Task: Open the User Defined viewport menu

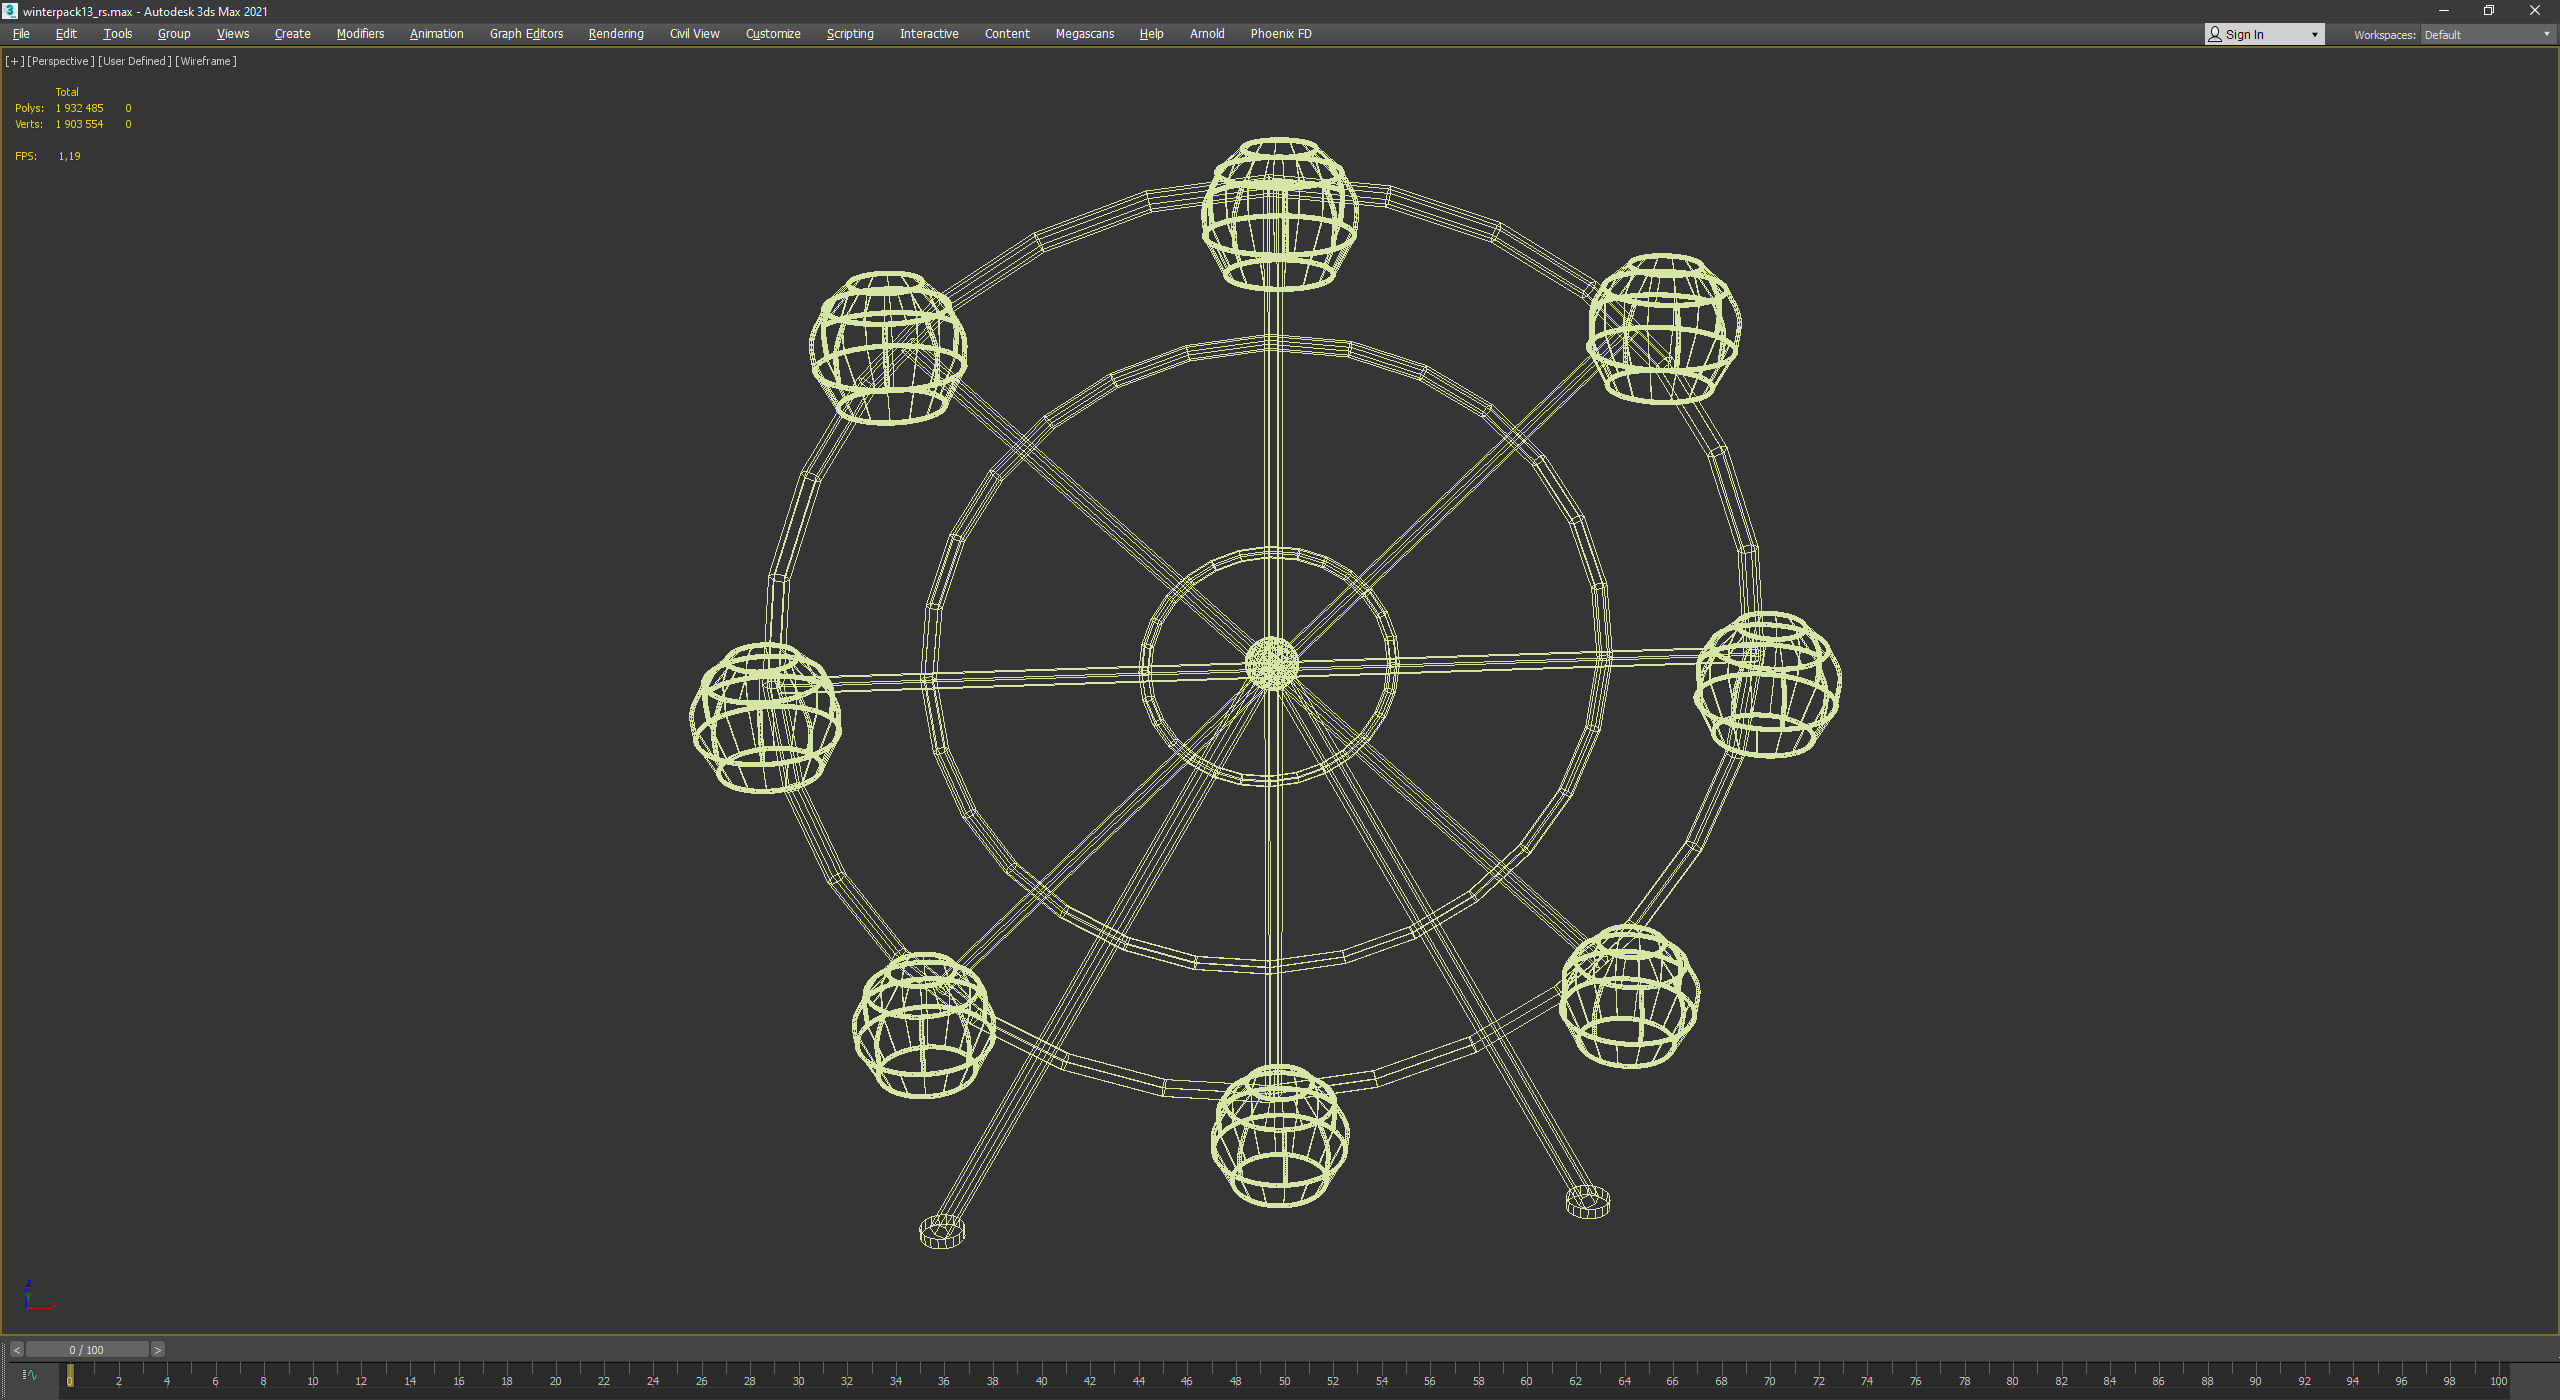Action: coord(134,61)
